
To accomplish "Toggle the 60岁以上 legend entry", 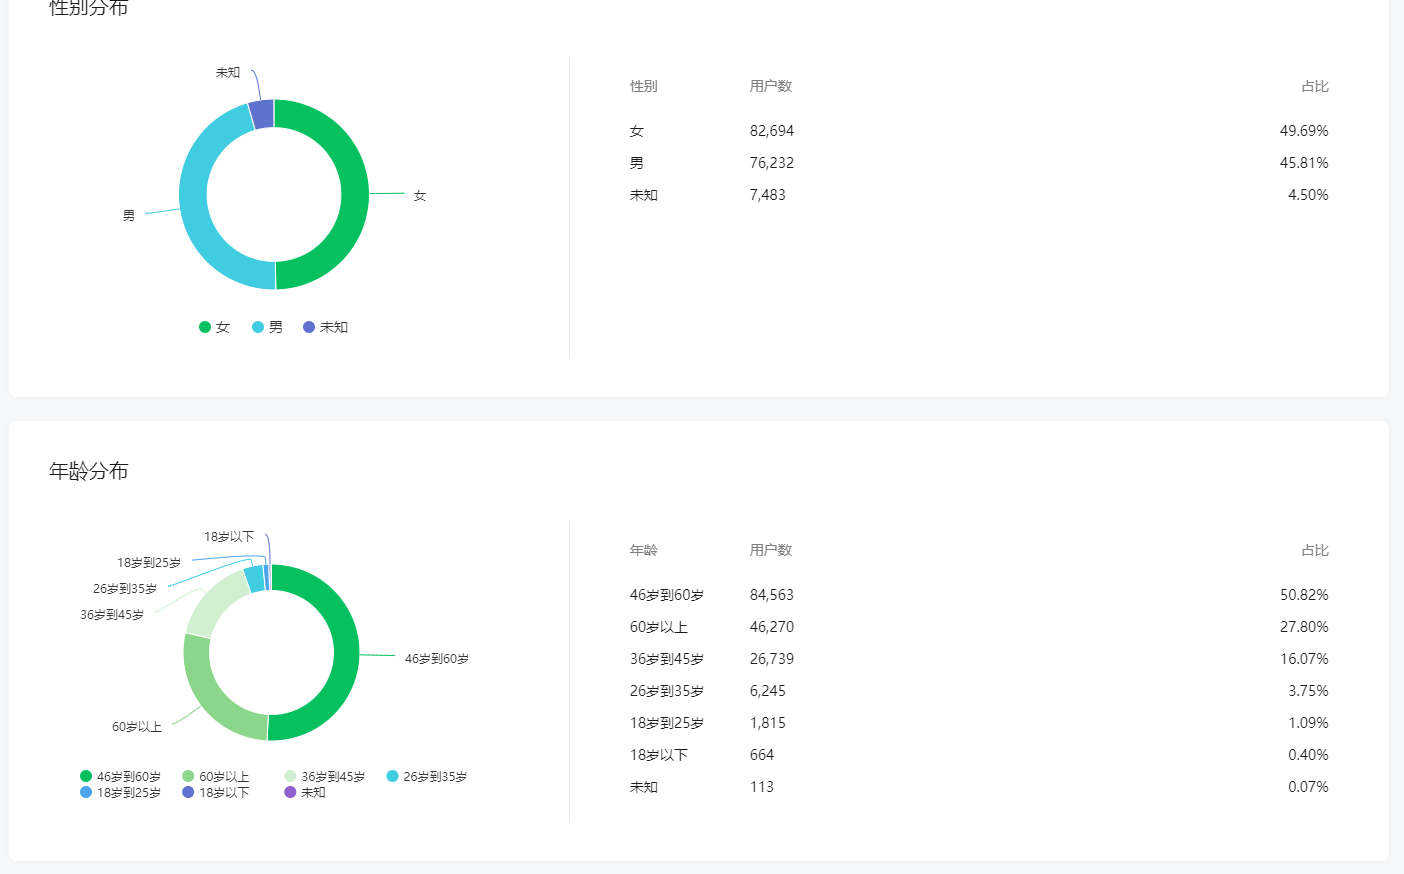I will pos(216,776).
